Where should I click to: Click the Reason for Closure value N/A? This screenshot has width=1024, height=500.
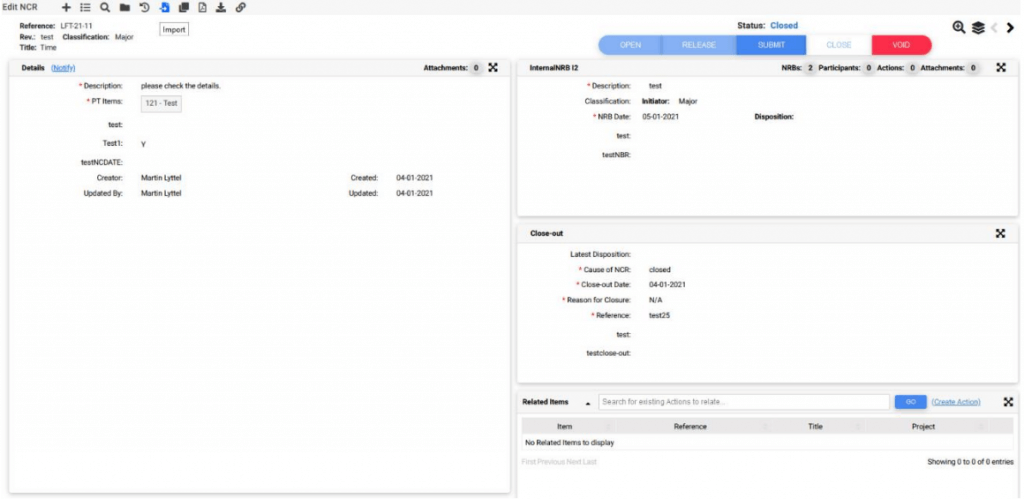click(x=656, y=300)
